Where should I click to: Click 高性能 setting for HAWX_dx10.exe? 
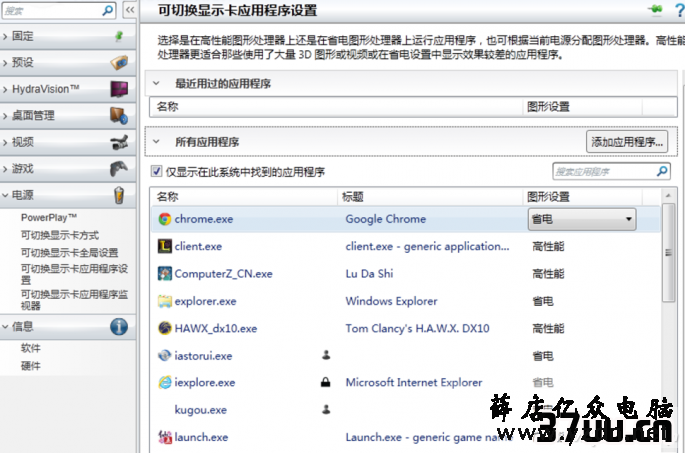(548, 329)
